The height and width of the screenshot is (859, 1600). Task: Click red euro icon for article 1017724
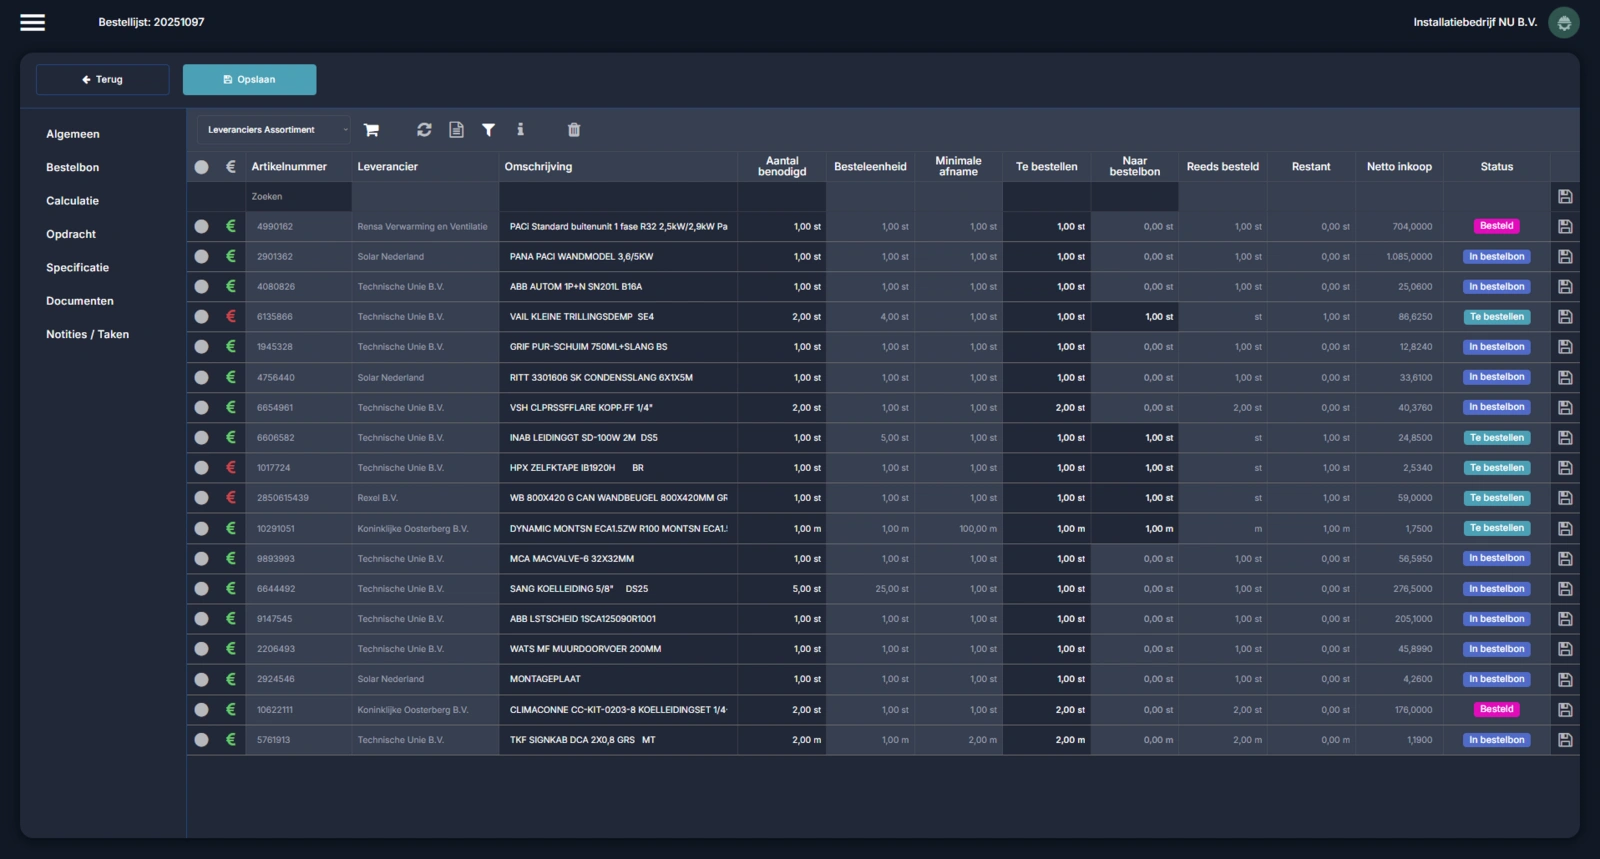[231, 467]
